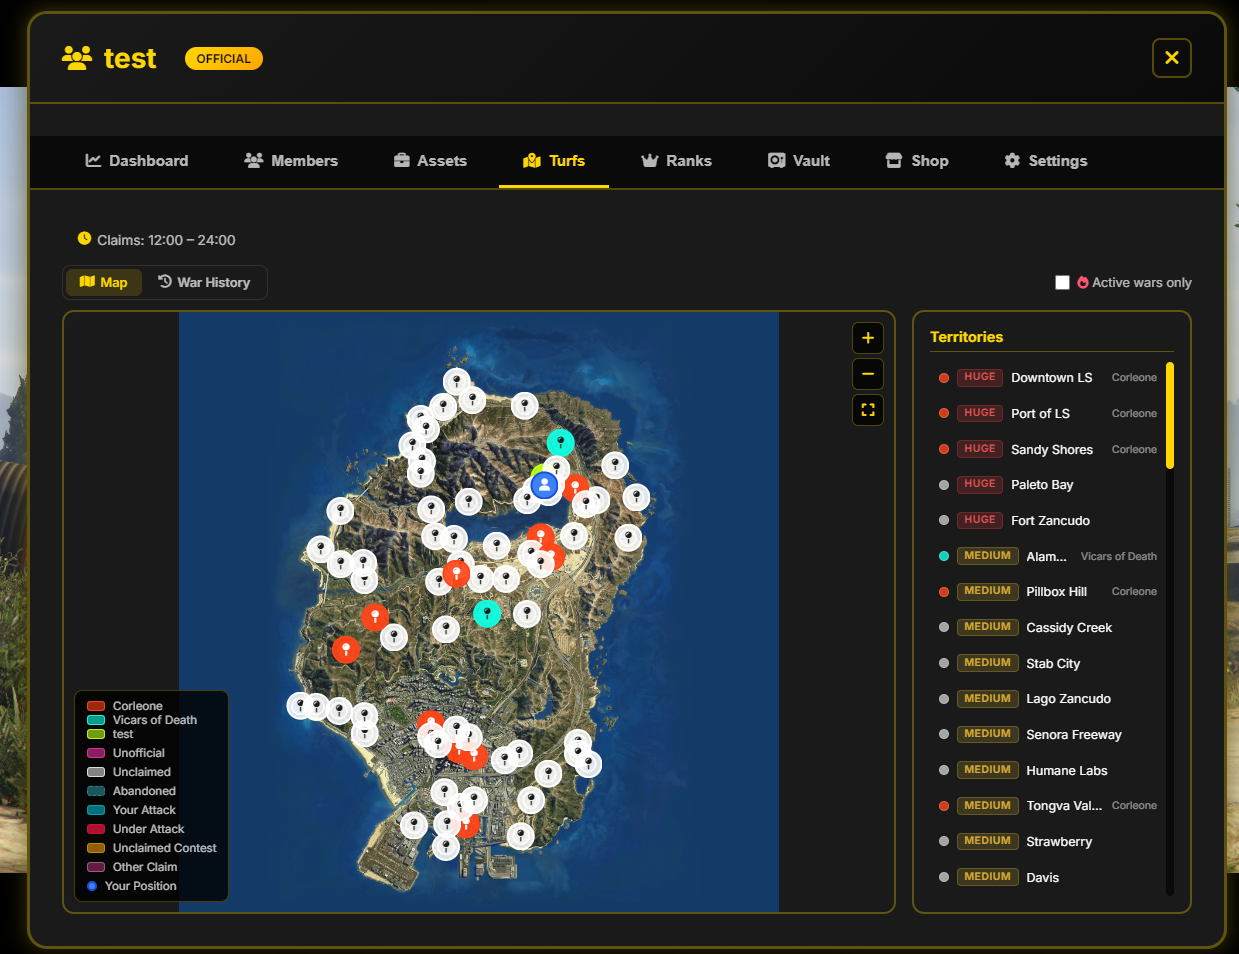This screenshot has width=1239, height=954.
Task: Click Corleone owner label on Pillbox Hill
Action: (1134, 592)
